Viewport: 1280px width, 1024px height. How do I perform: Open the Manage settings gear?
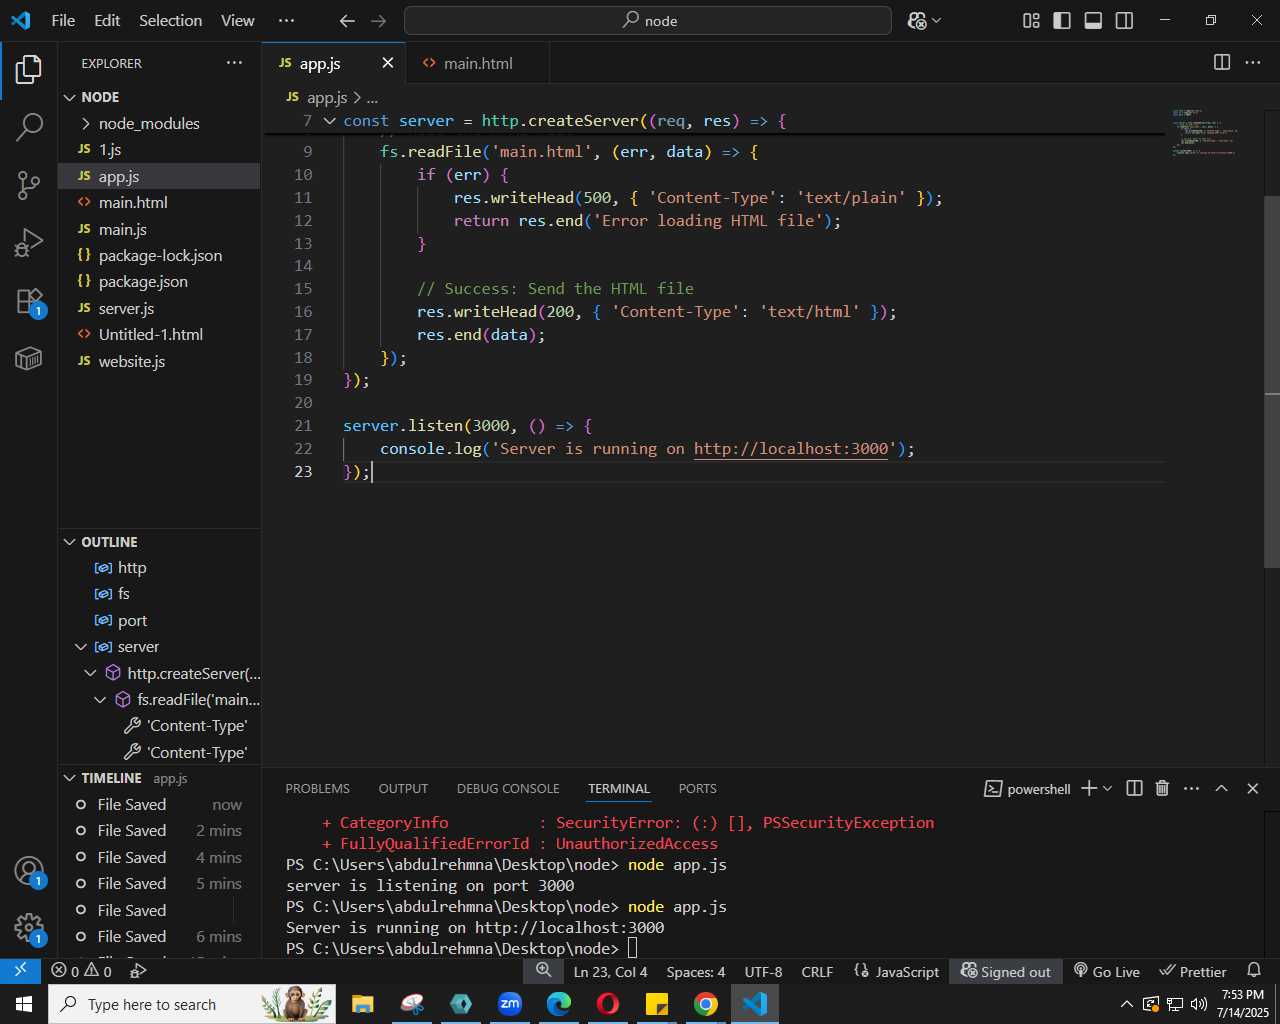point(29,928)
